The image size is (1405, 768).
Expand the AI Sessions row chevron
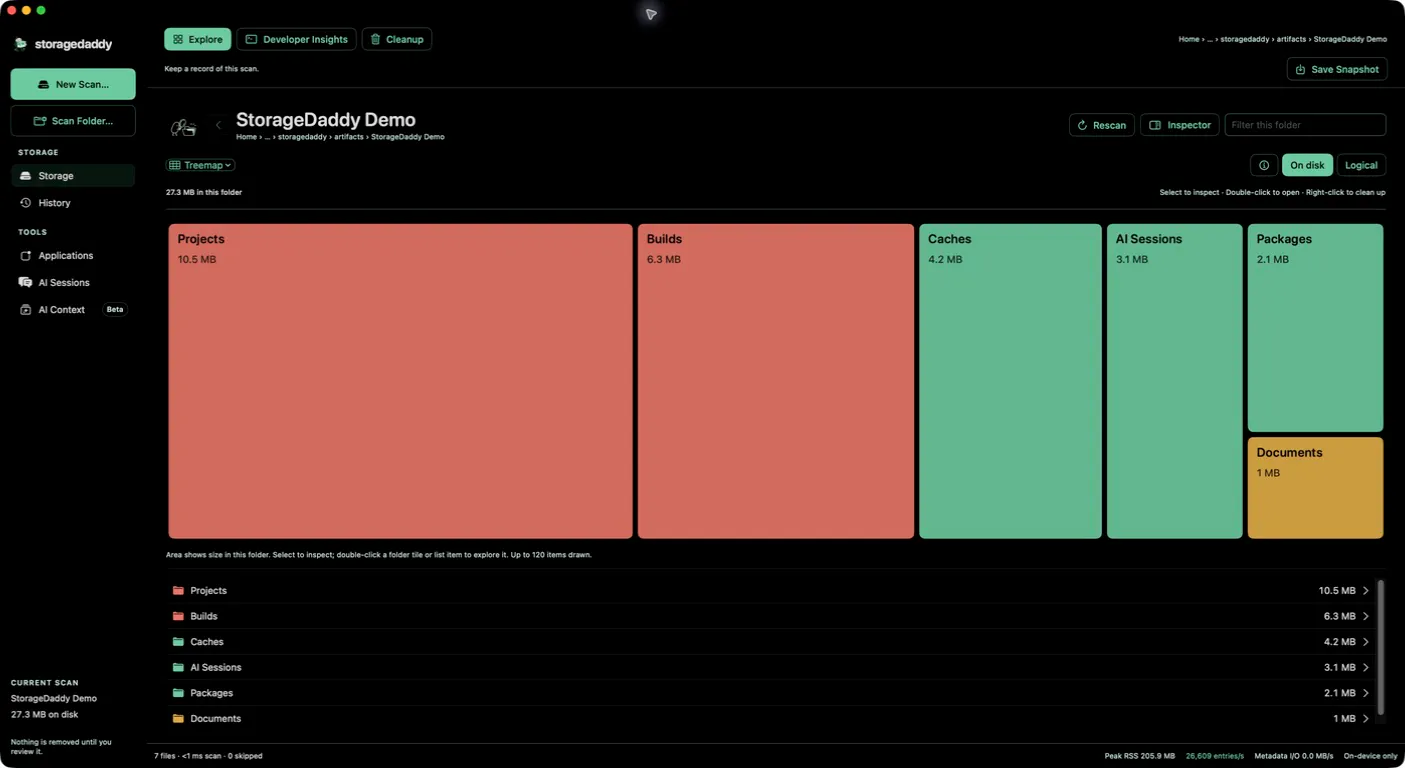pos(1366,668)
